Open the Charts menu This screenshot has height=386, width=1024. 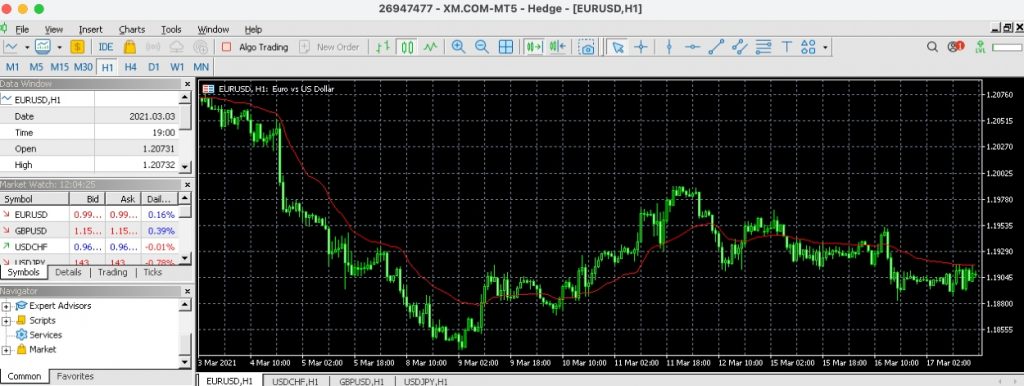point(132,29)
